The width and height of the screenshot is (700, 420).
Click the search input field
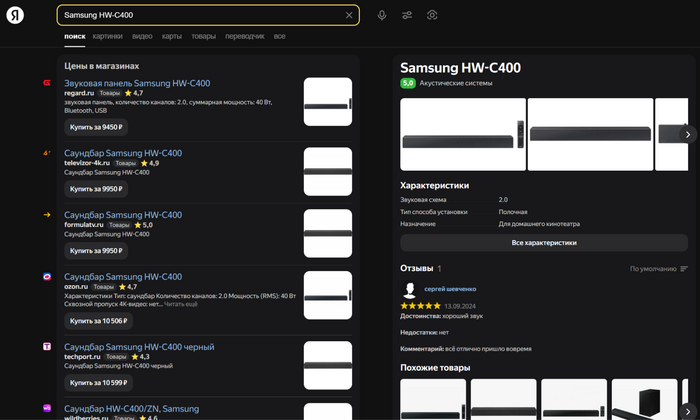click(x=200, y=15)
